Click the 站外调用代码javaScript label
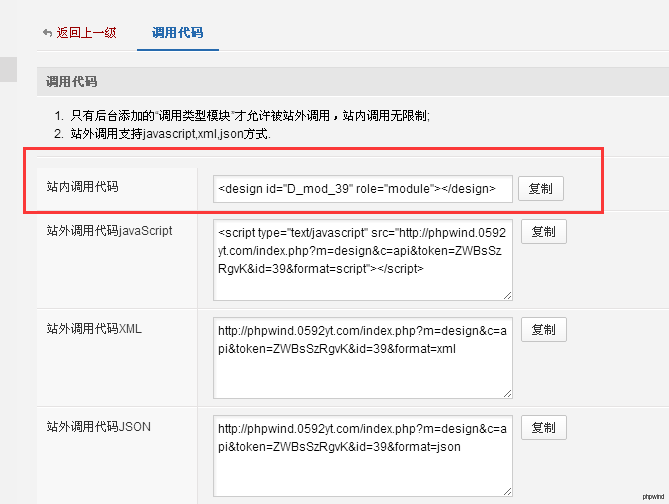Viewport: 669px width, 504px height. [x=109, y=231]
